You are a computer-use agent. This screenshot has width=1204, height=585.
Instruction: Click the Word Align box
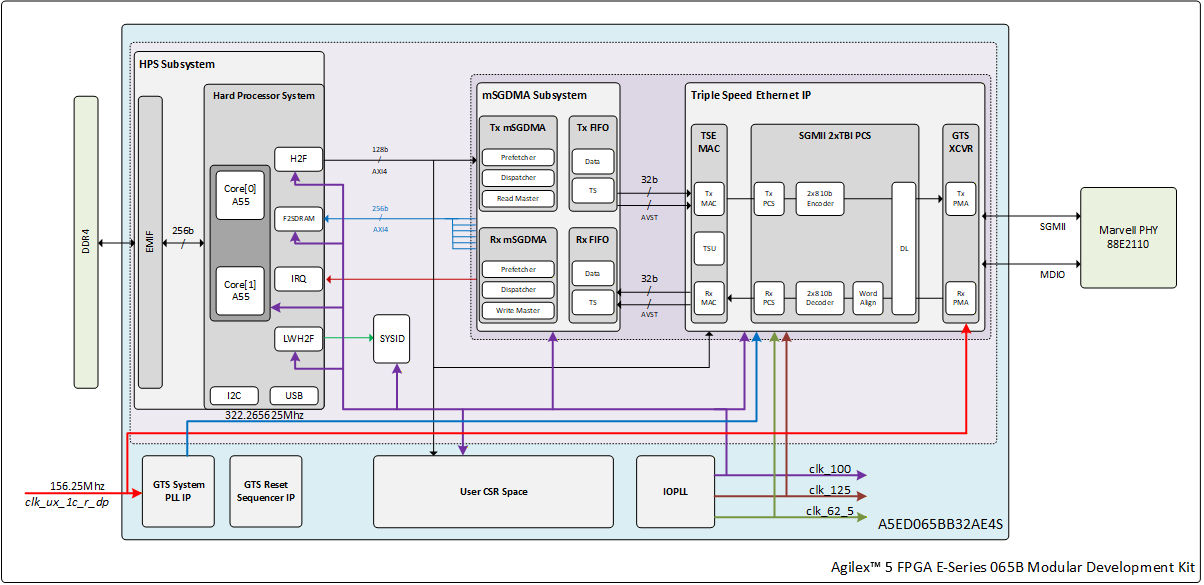868,297
